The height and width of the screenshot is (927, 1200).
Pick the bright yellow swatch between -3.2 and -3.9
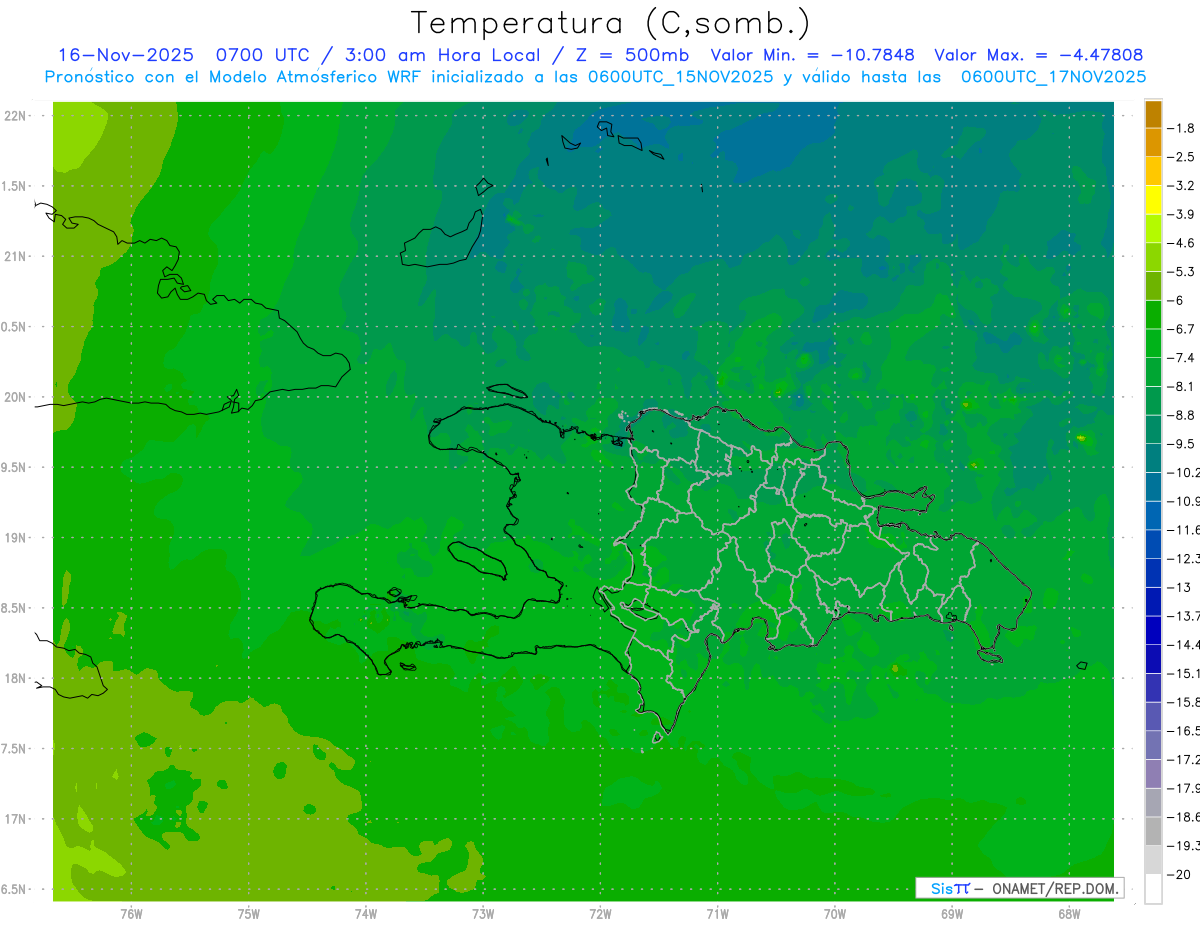point(1153,200)
